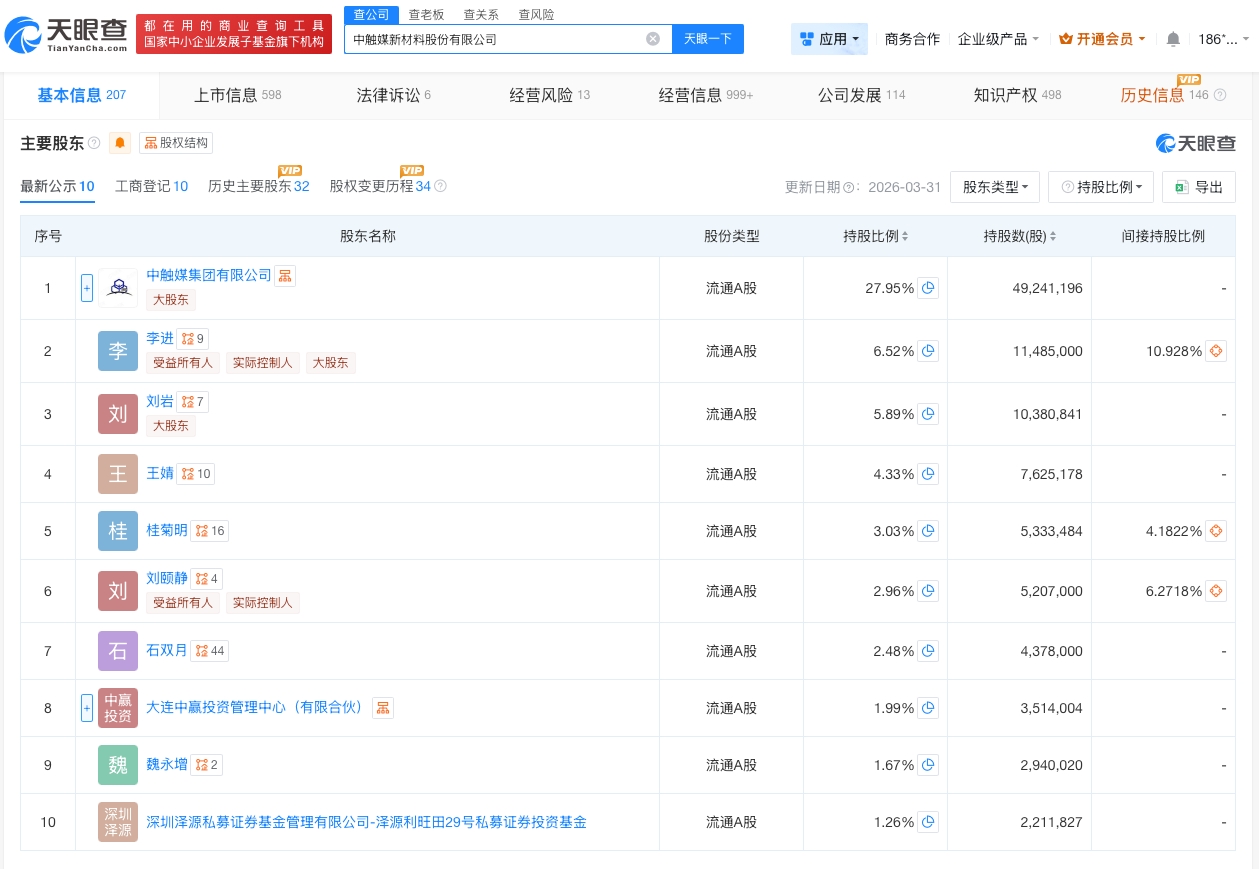Open pie chart icon next to 2.48%

(928, 651)
